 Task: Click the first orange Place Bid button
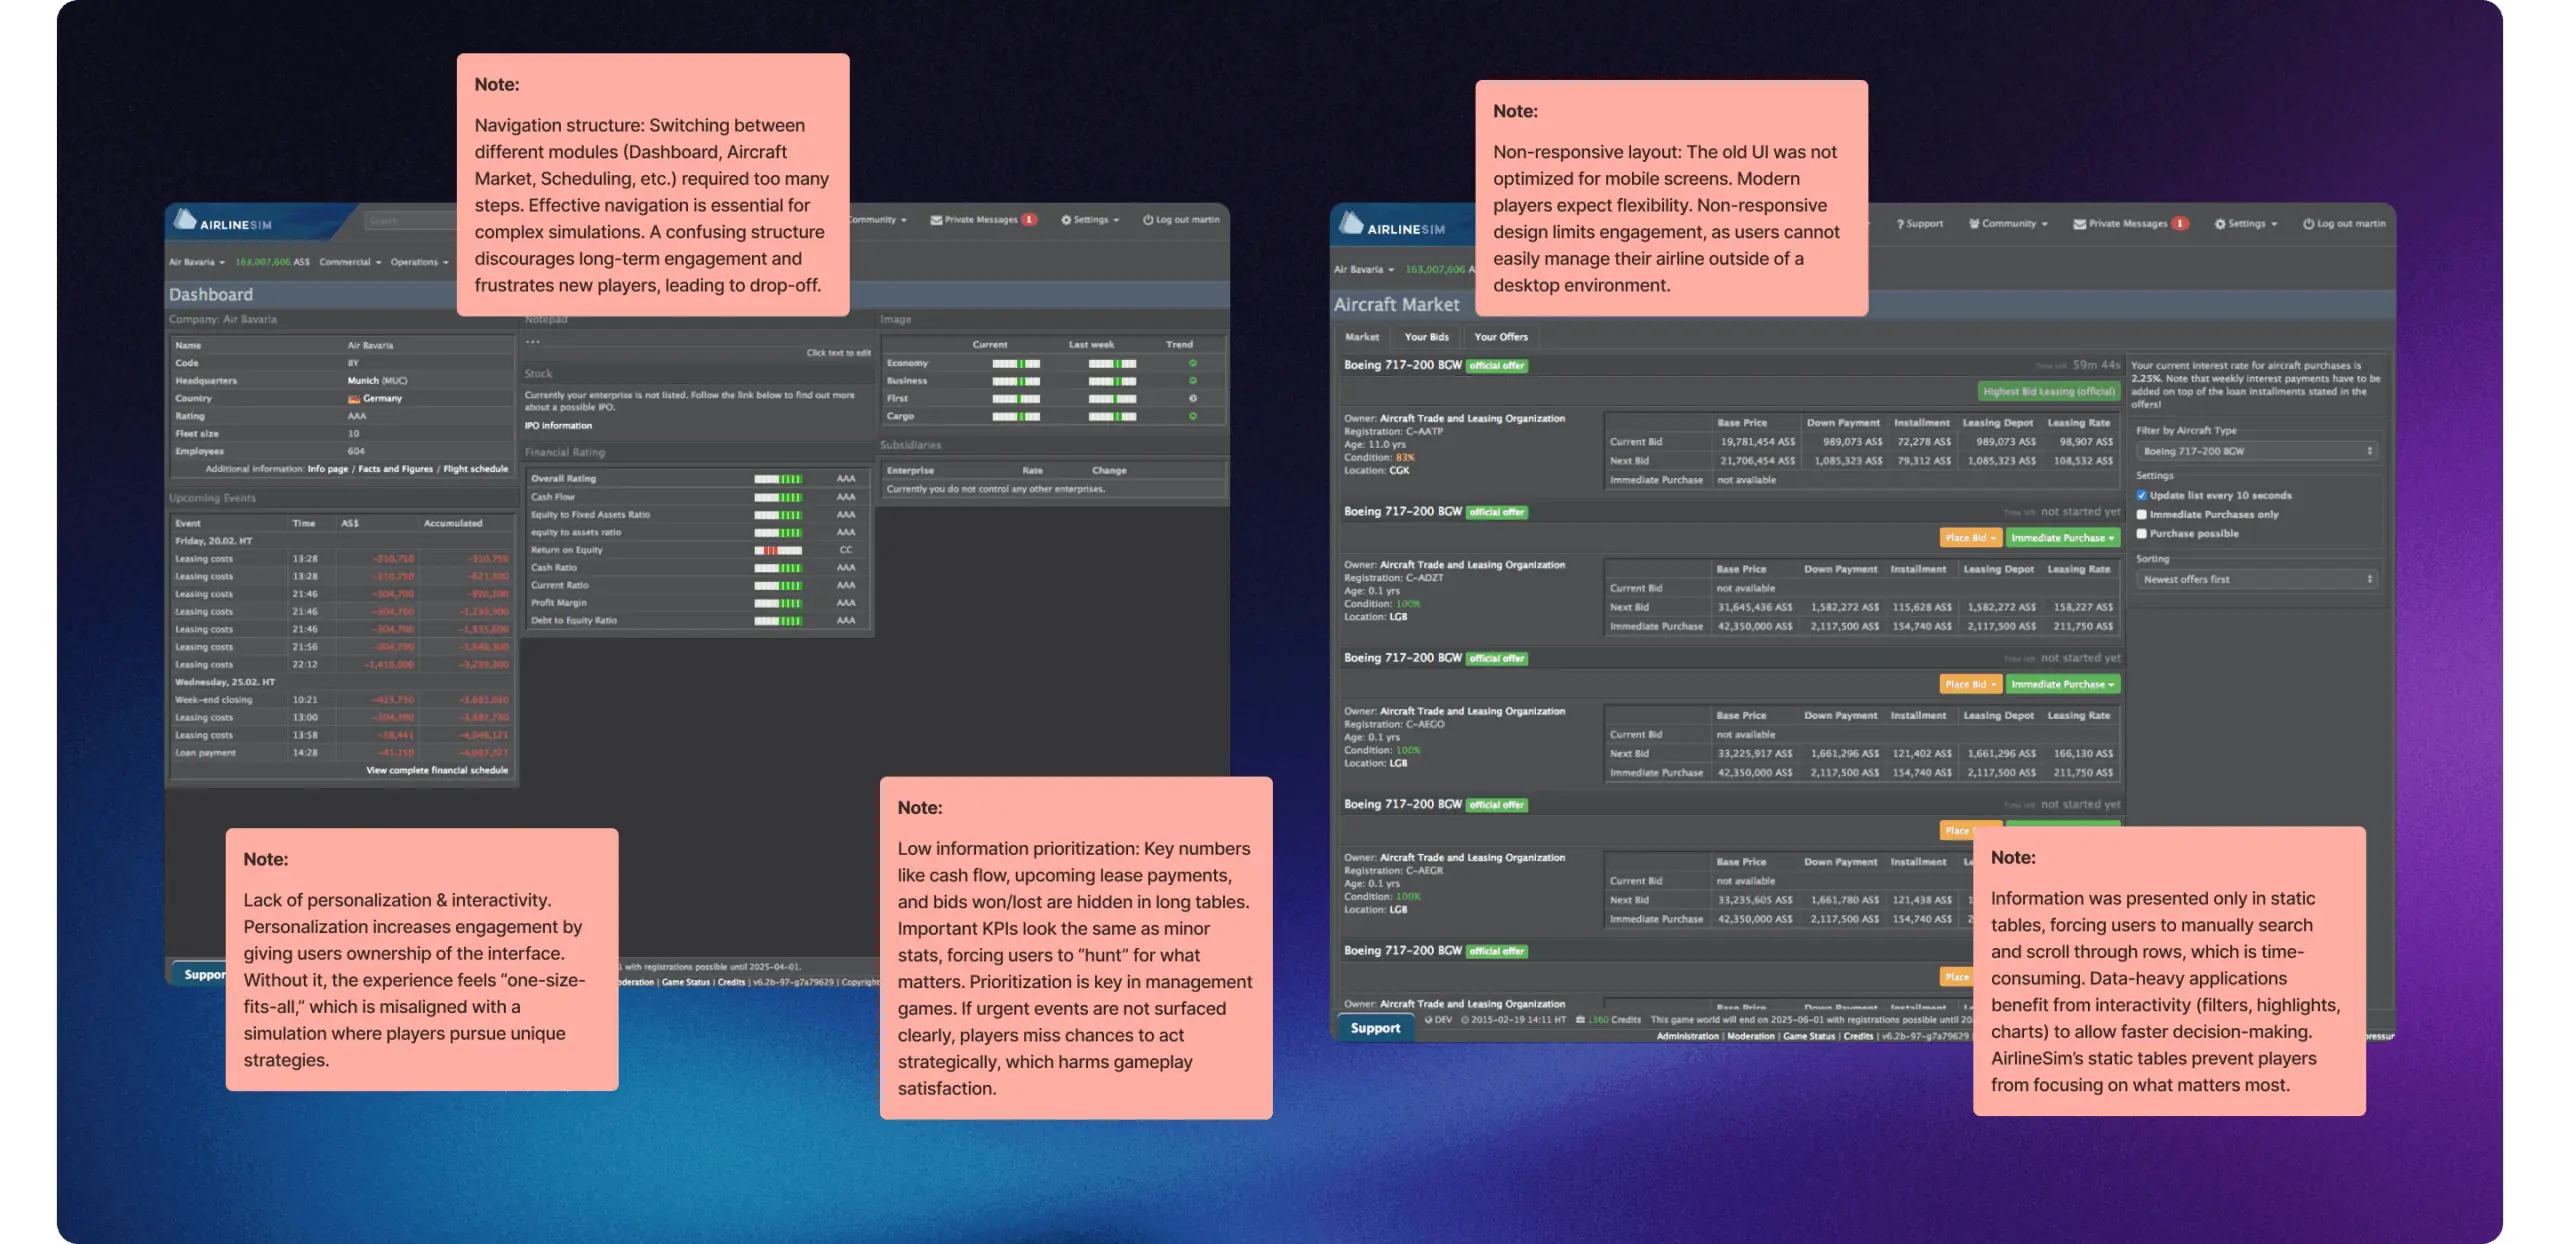(x=1970, y=538)
